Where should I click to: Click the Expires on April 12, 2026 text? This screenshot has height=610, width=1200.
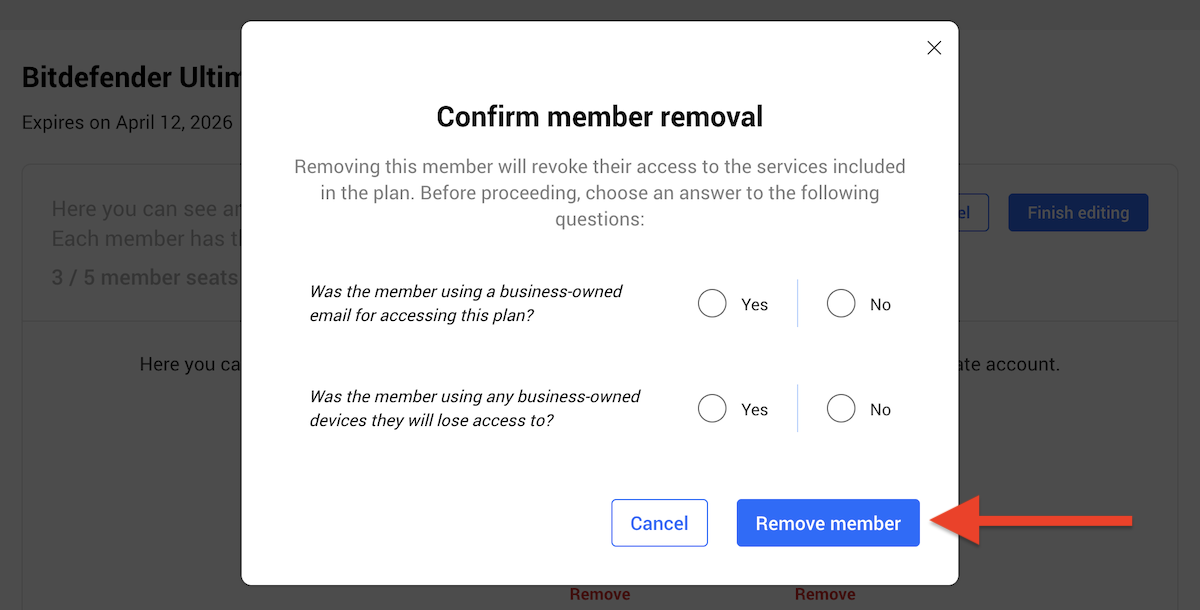coord(127,122)
